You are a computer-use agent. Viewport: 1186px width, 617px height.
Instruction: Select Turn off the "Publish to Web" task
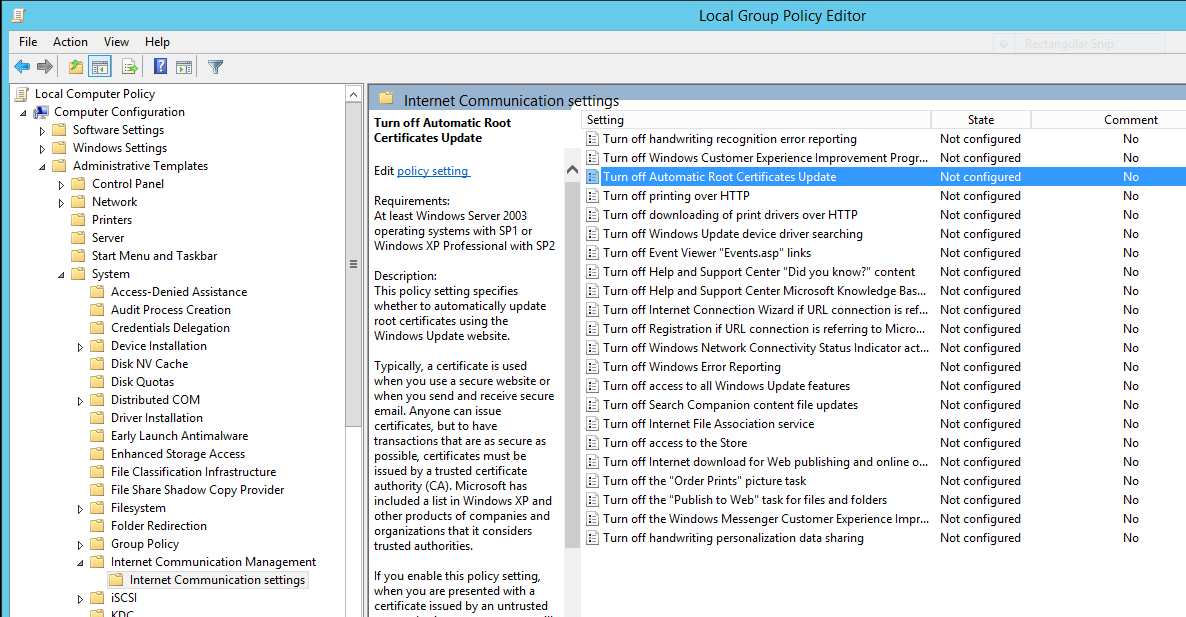(x=745, y=500)
